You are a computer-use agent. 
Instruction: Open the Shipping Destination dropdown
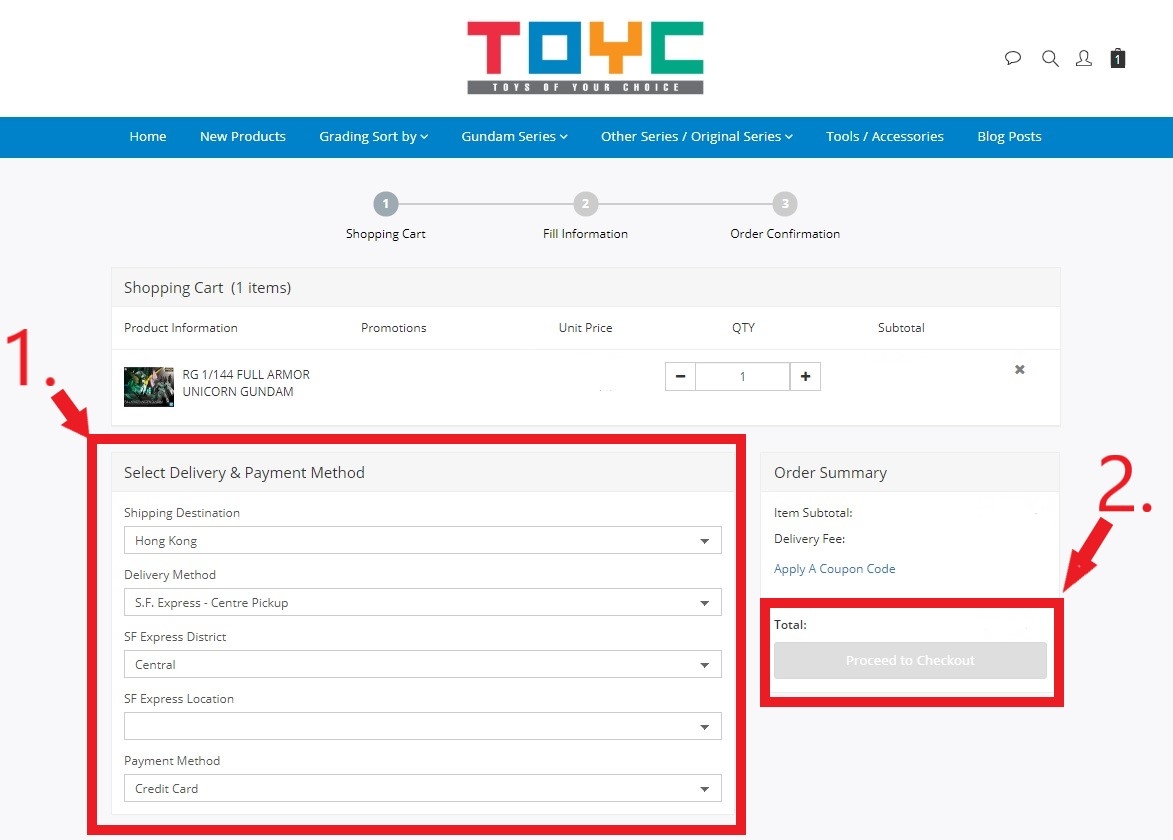(422, 541)
